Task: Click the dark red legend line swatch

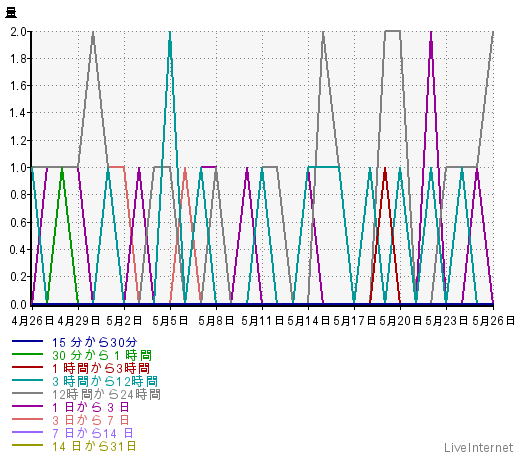Action: tap(27, 367)
